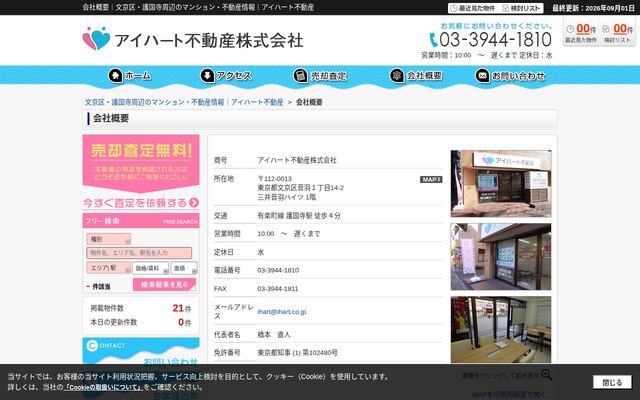Click the phone icon beside 03-3944-1810
This screenshot has width=640, height=400.
(x=433, y=40)
